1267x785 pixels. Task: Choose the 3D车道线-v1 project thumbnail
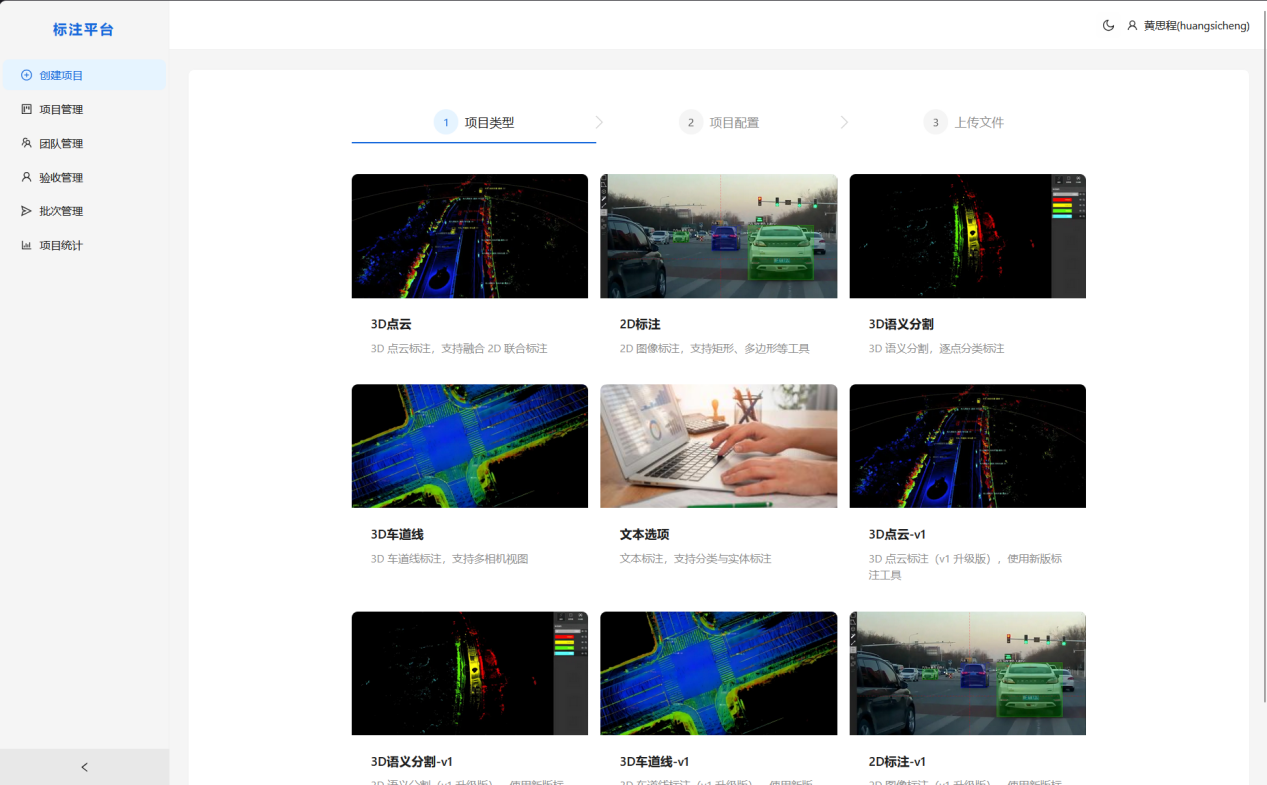coord(719,673)
